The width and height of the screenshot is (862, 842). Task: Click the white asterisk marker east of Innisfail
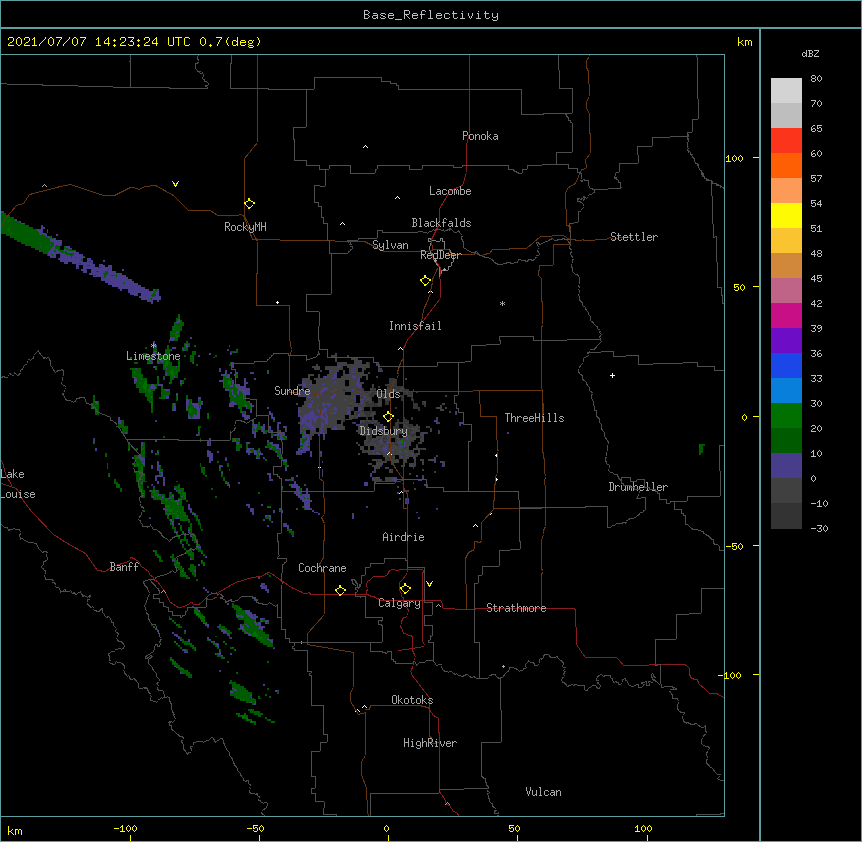pyautogui.click(x=502, y=303)
